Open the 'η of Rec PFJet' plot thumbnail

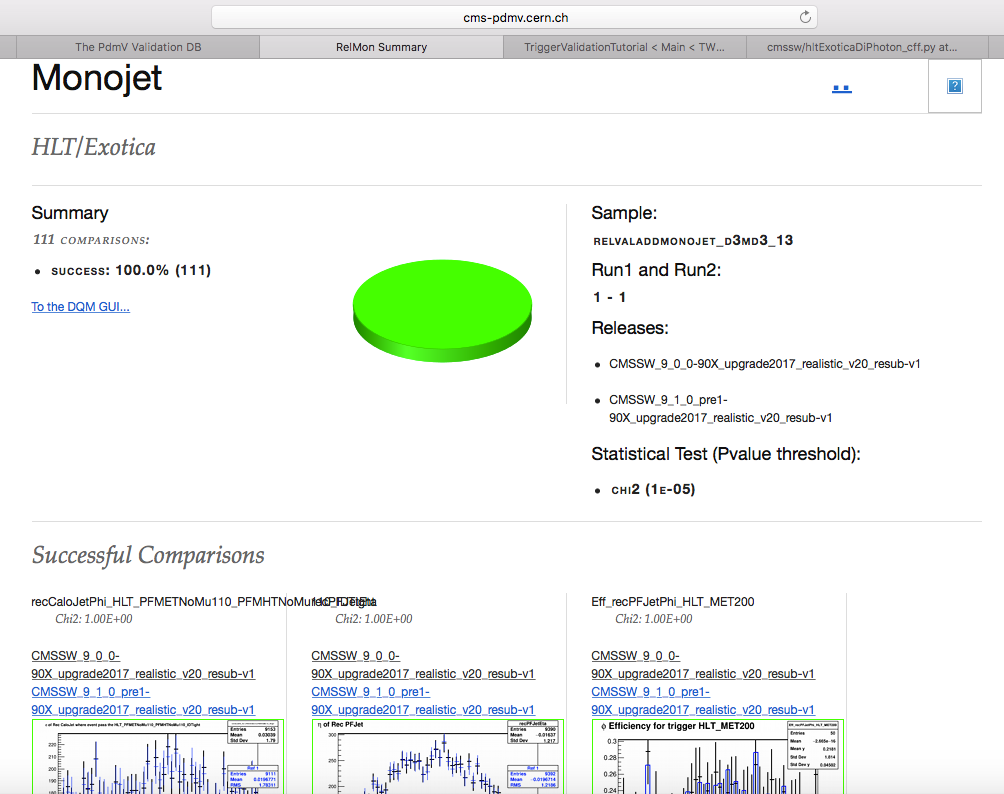(x=438, y=757)
